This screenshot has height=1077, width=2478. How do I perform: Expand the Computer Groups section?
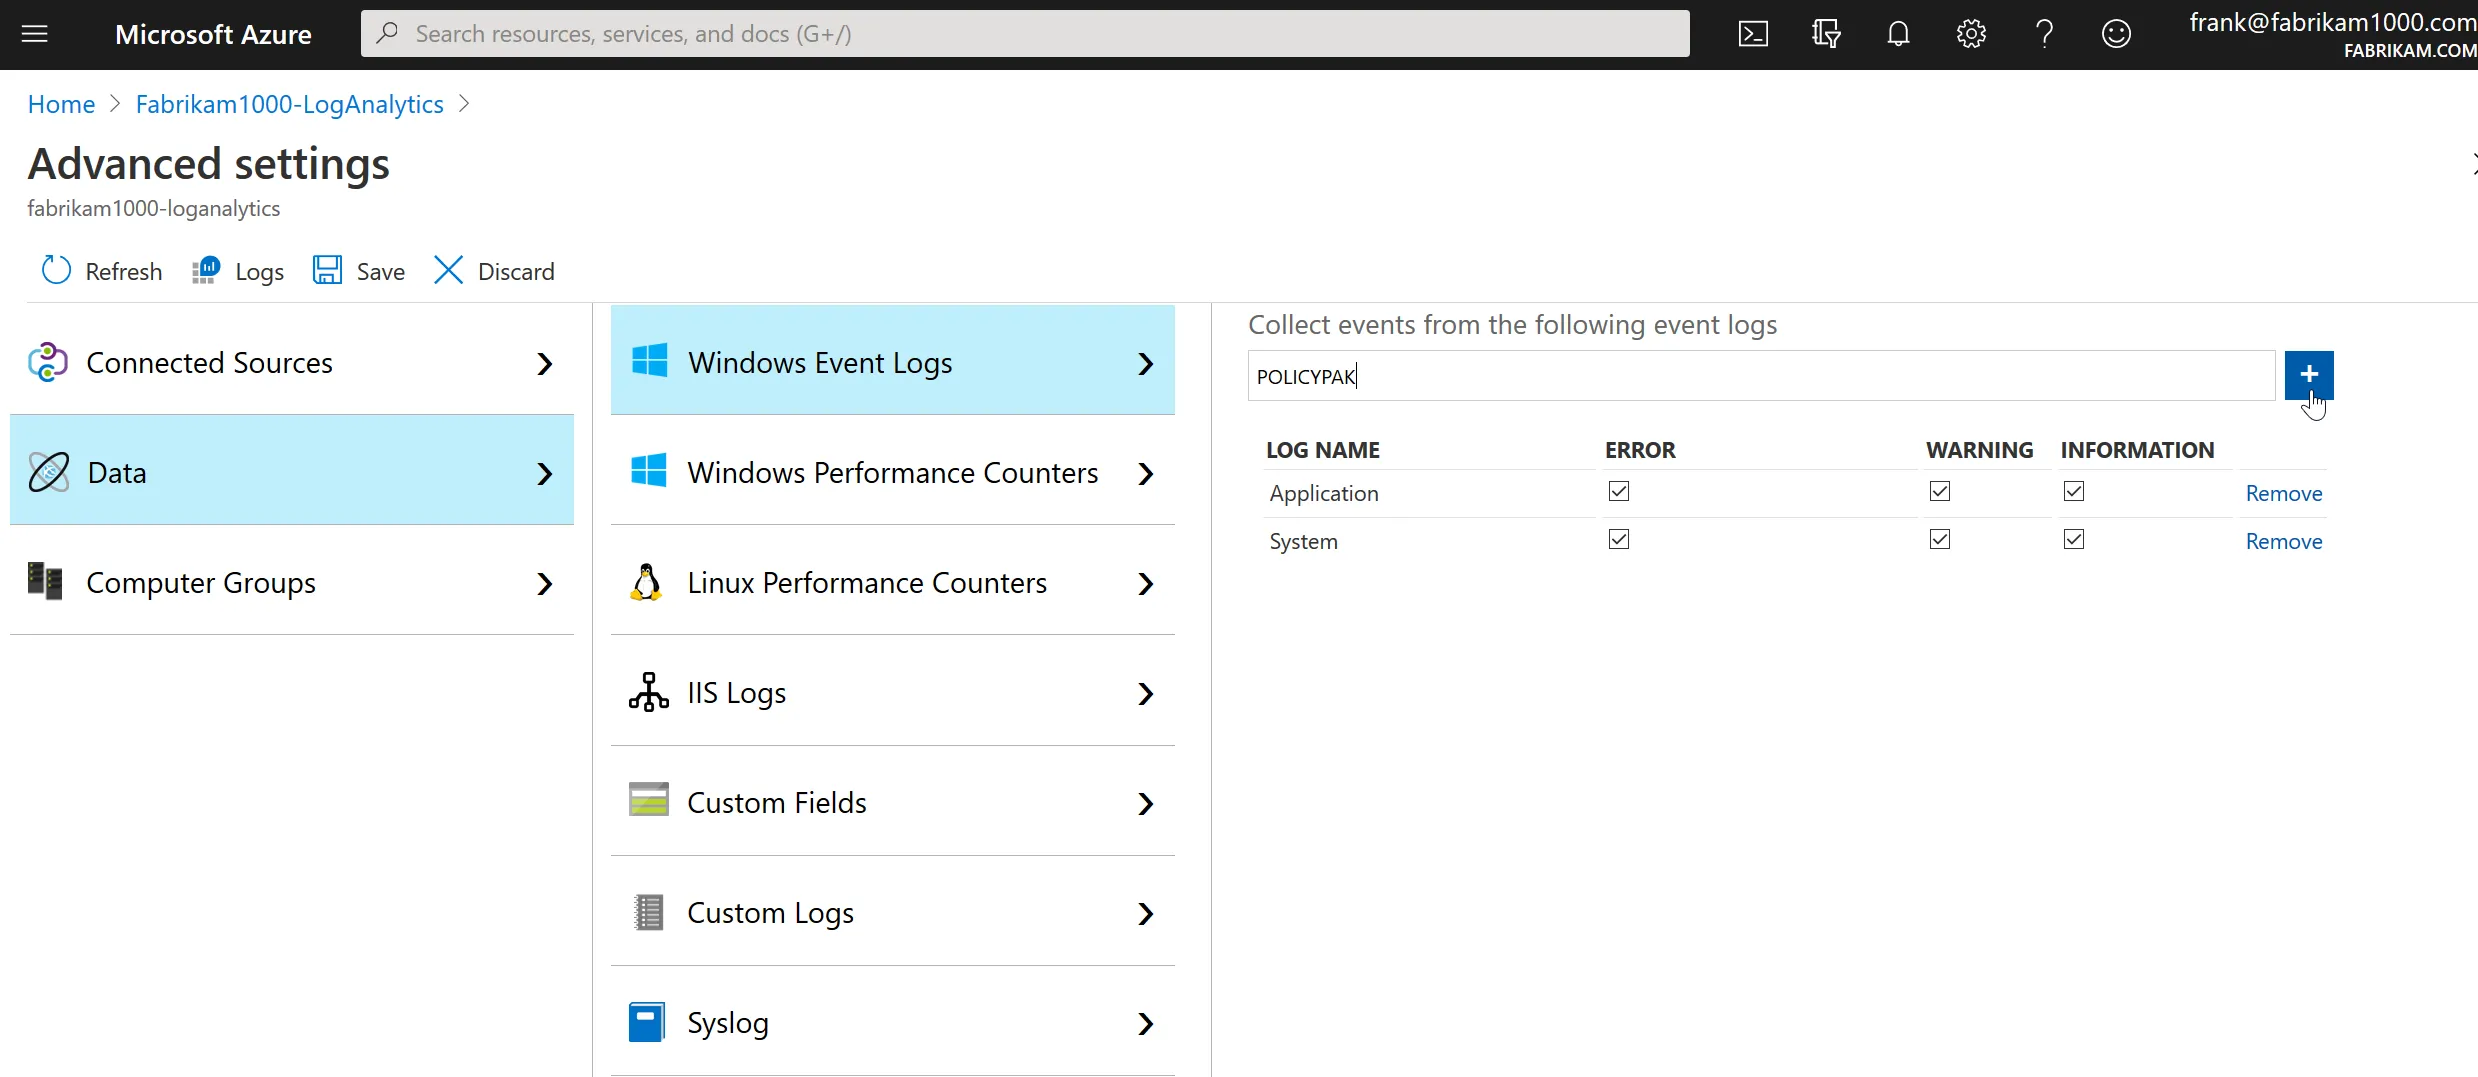291,583
